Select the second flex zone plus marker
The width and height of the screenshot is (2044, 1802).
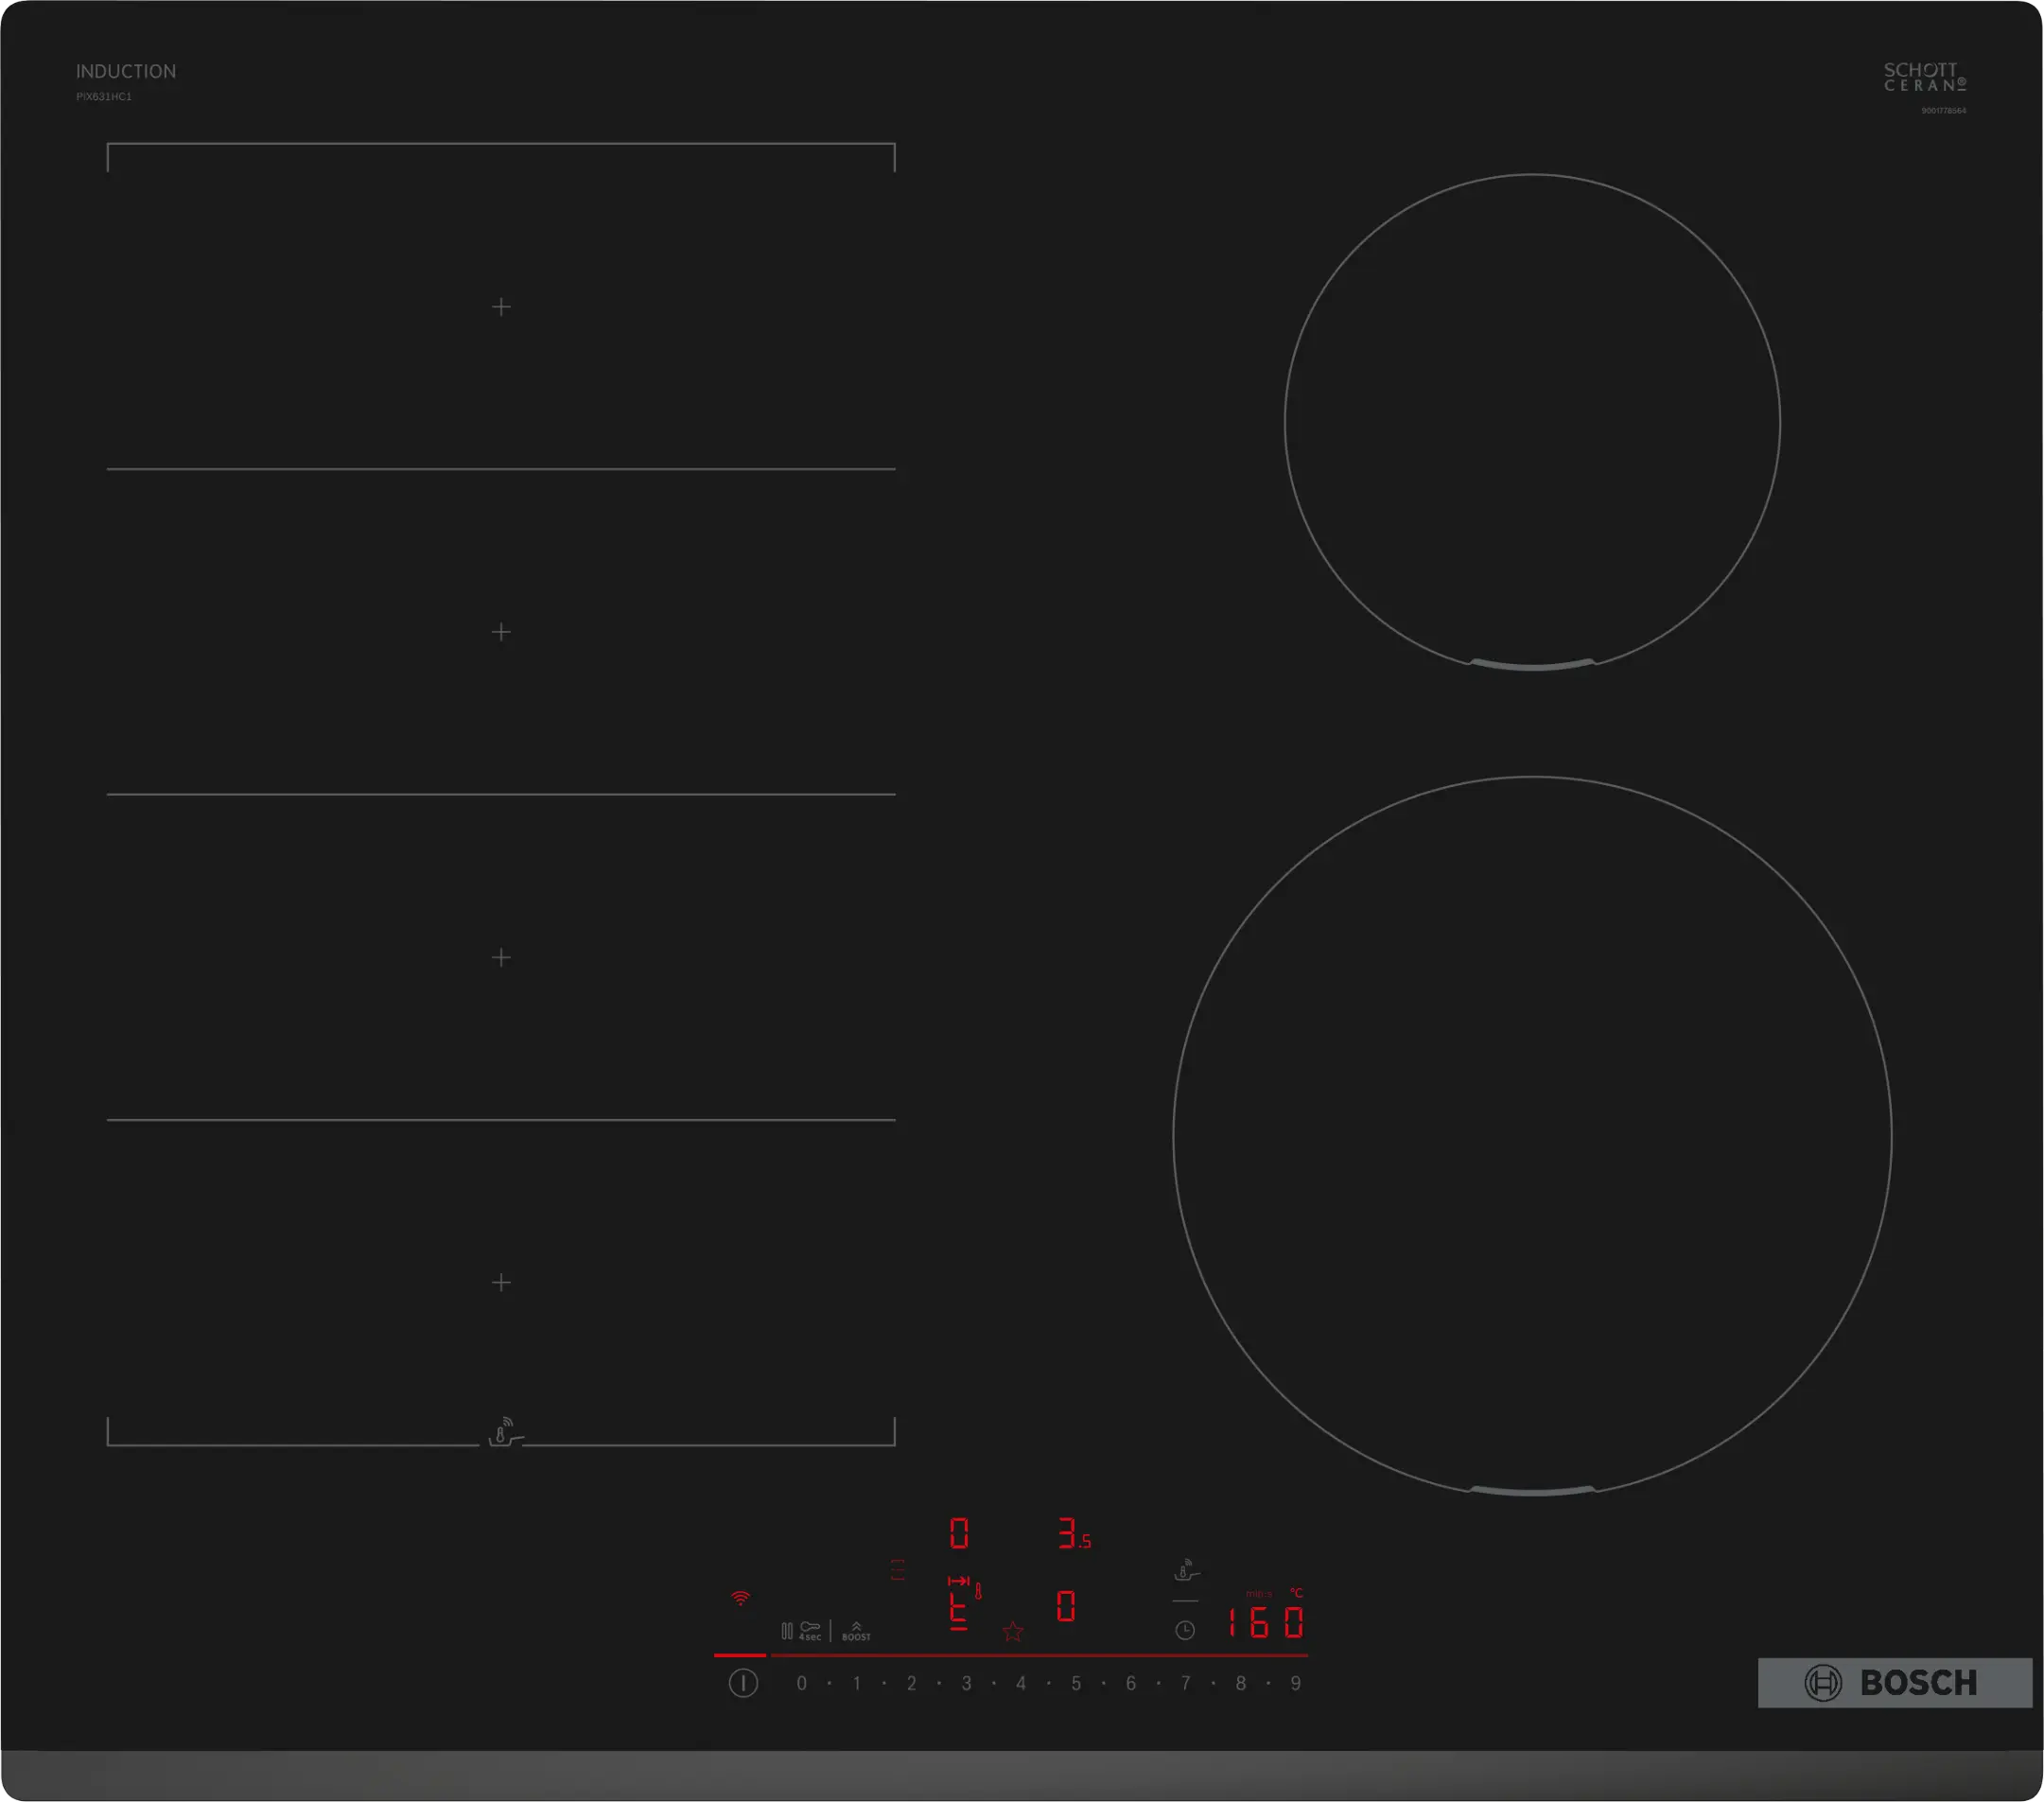pyautogui.click(x=501, y=632)
